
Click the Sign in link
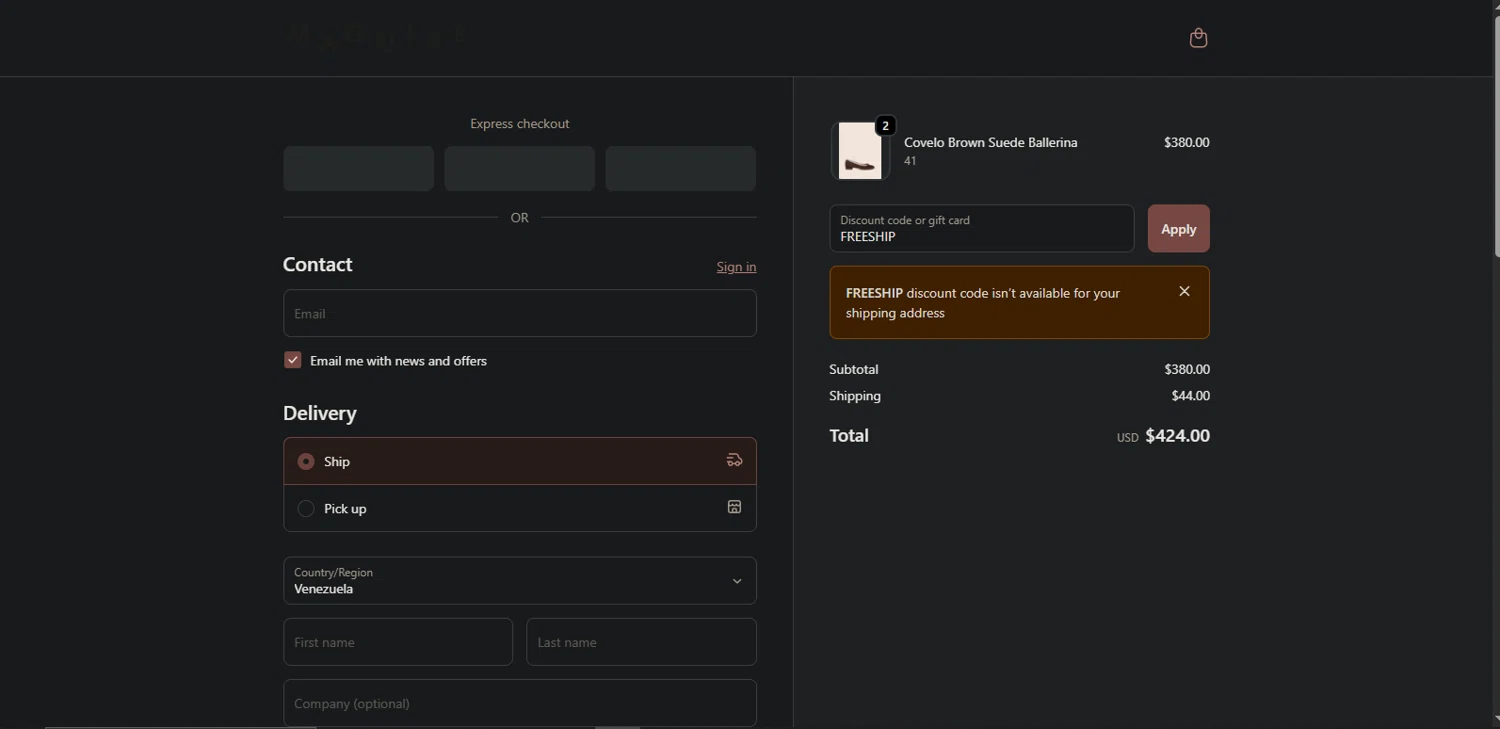(736, 267)
